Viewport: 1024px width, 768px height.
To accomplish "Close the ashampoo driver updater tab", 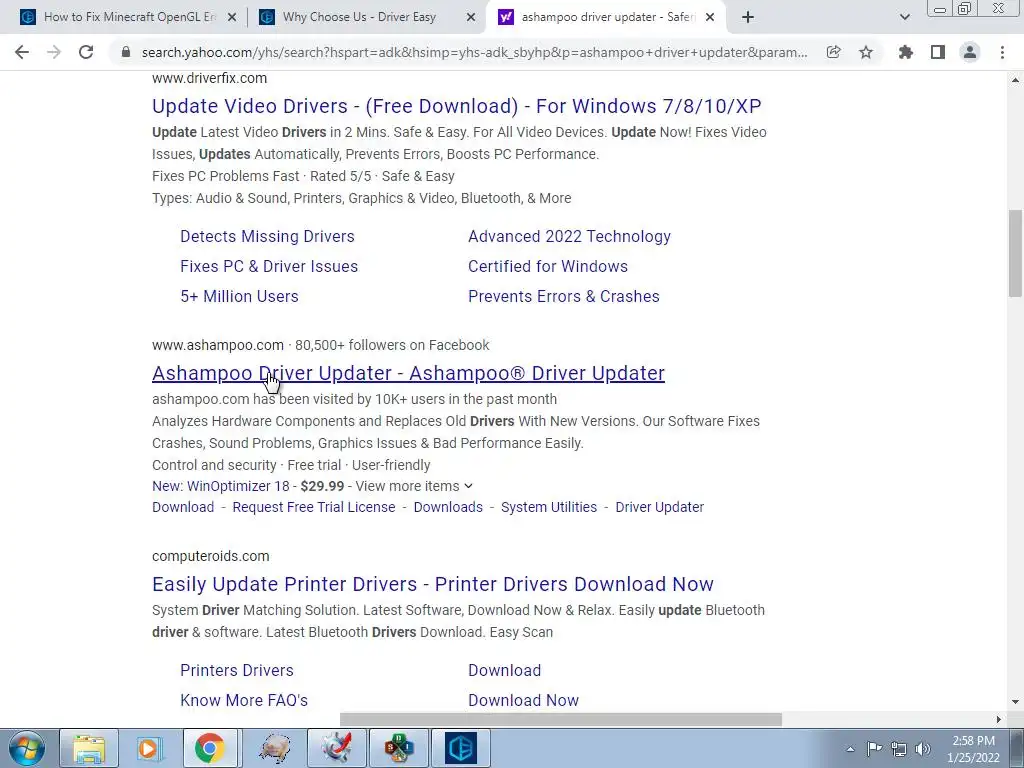I will pos(710,18).
